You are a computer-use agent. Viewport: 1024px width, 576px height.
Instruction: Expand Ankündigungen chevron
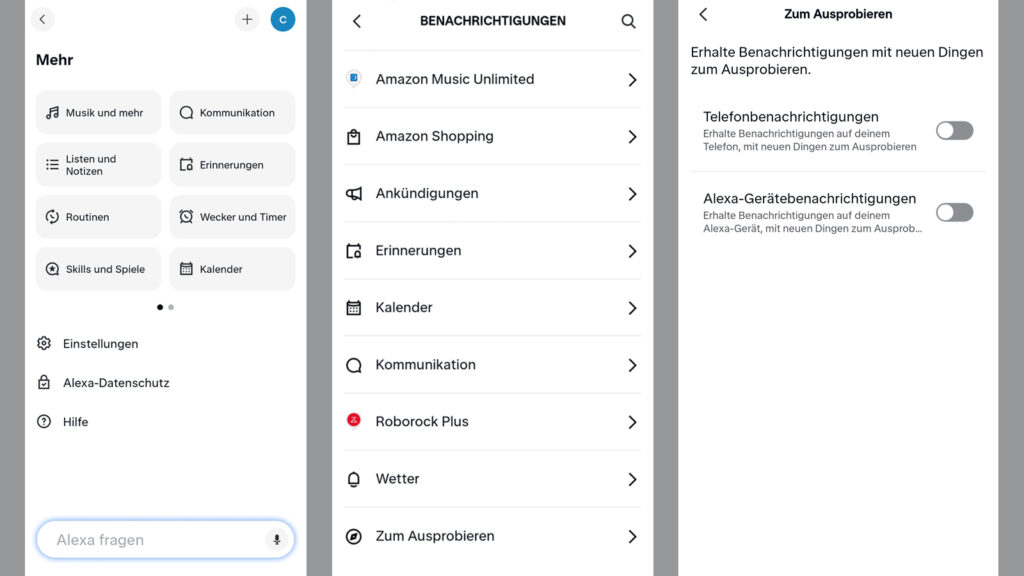coord(632,194)
